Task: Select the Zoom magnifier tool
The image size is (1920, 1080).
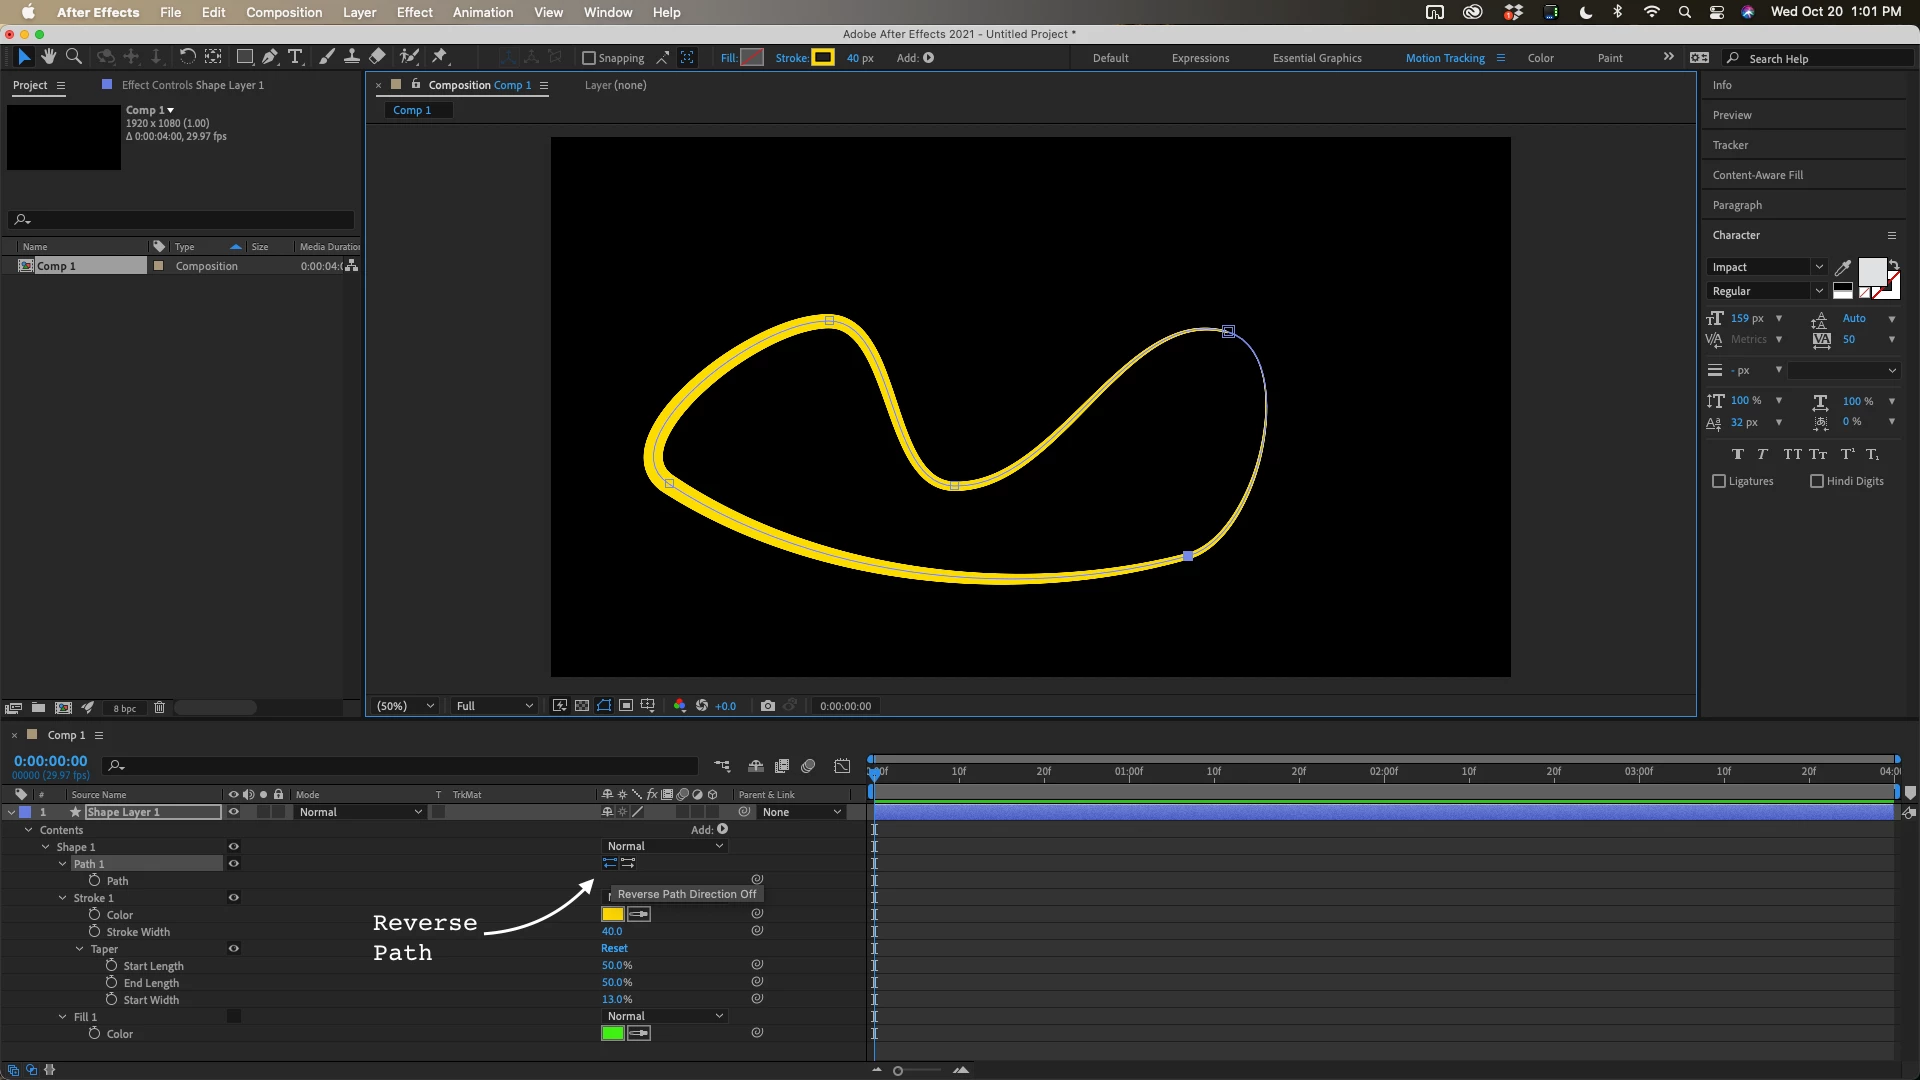Action: [74, 57]
